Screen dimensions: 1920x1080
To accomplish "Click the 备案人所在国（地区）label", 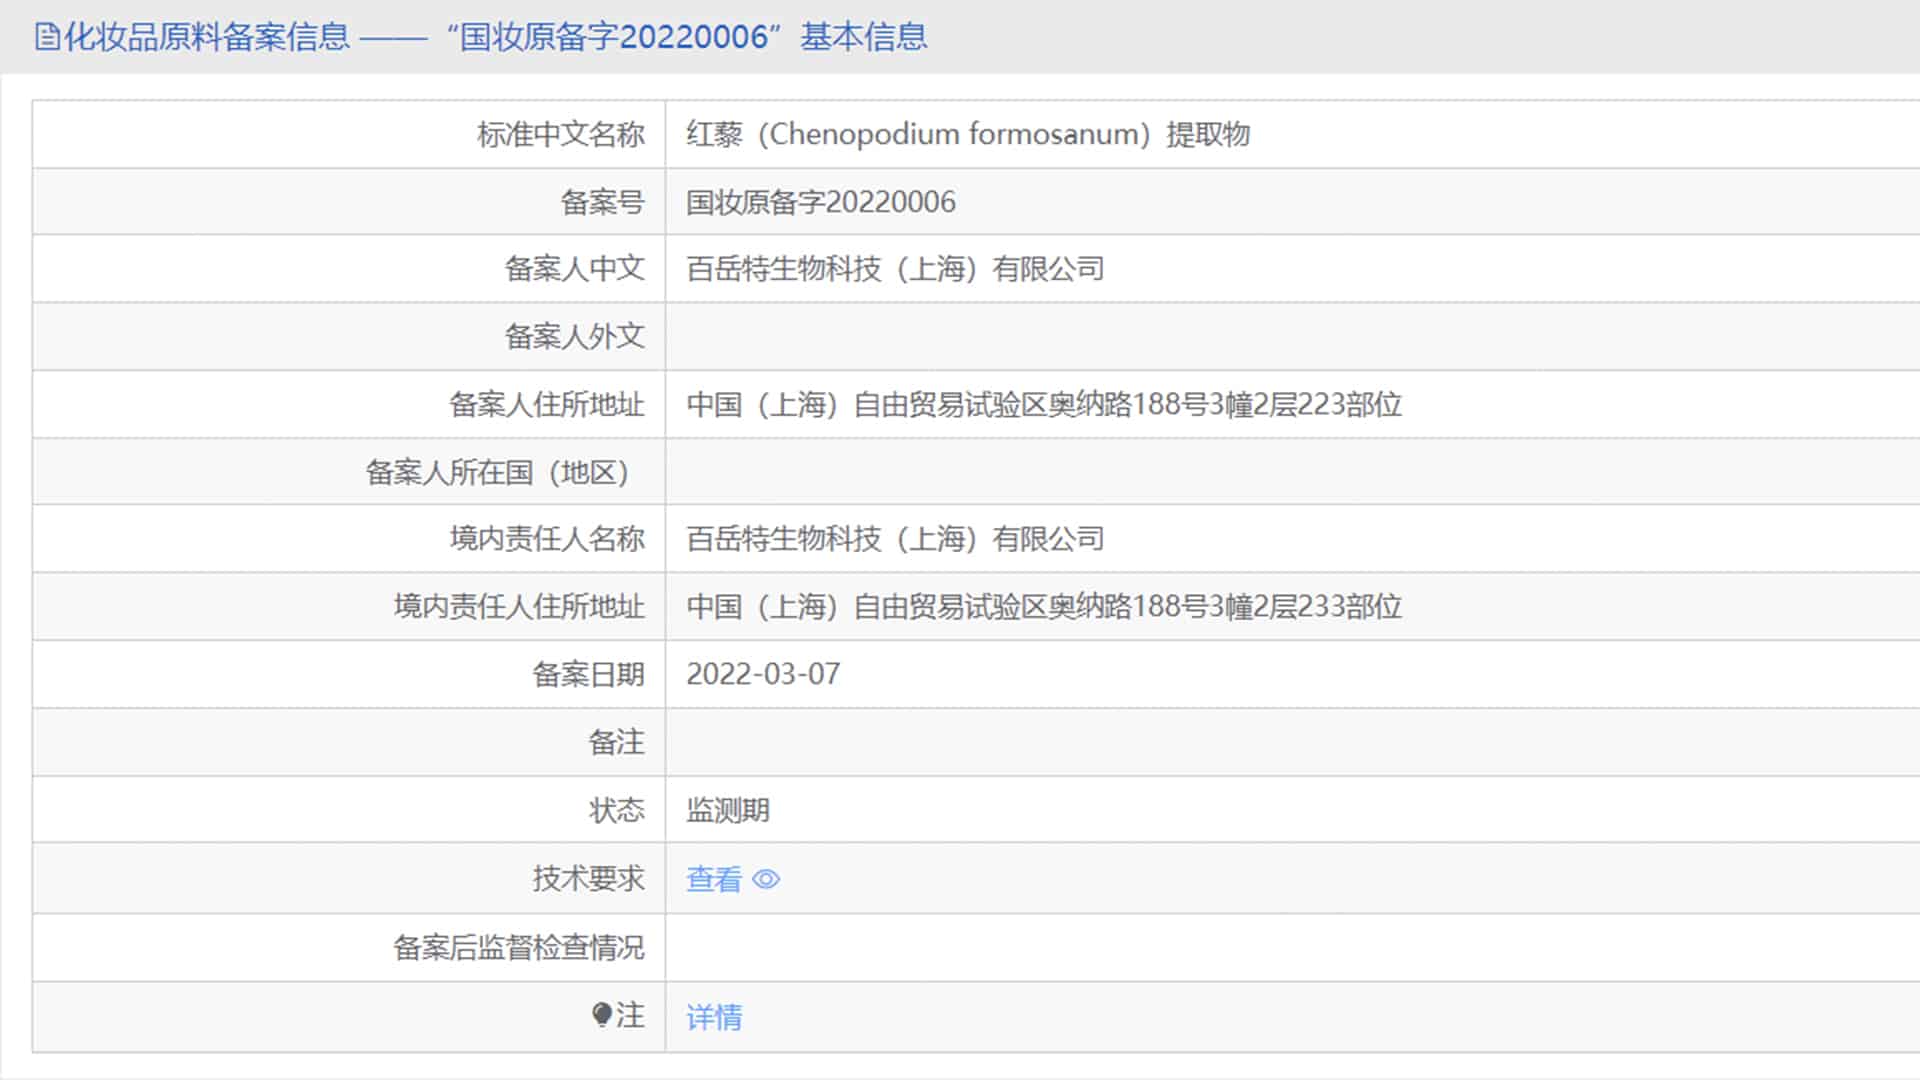I will click(496, 472).
